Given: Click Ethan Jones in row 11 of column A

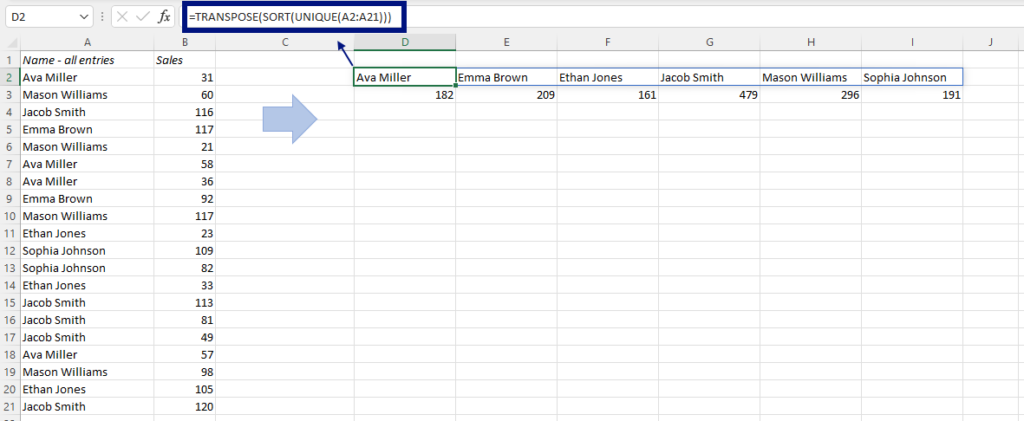Looking at the screenshot, I should [x=88, y=233].
